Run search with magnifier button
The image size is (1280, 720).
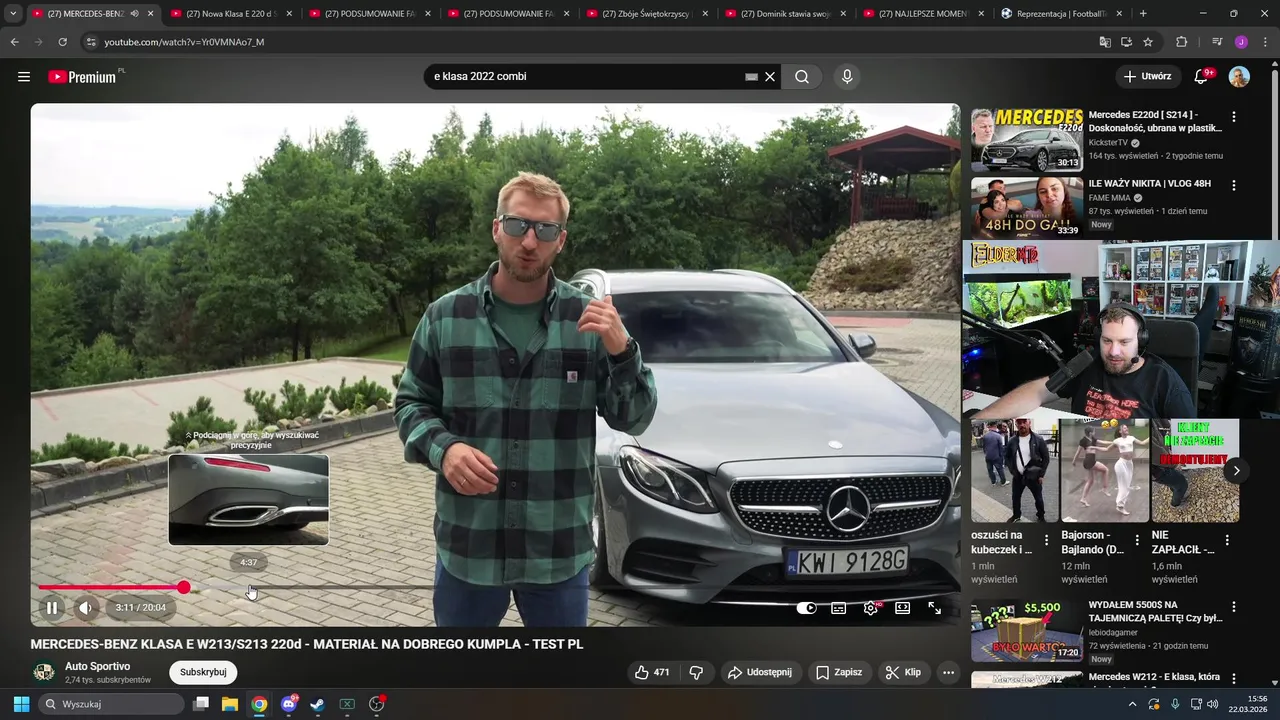[x=802, y=77]
